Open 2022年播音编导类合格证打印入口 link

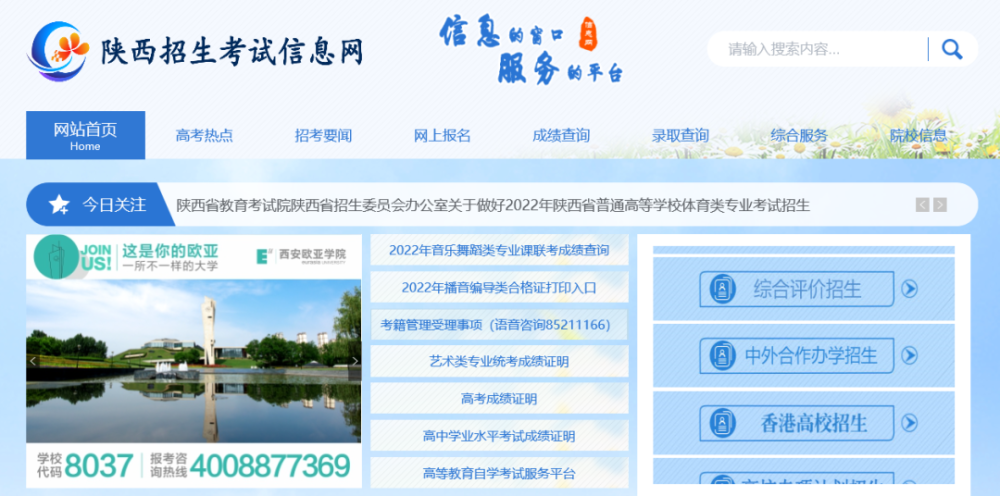(499, 288)
